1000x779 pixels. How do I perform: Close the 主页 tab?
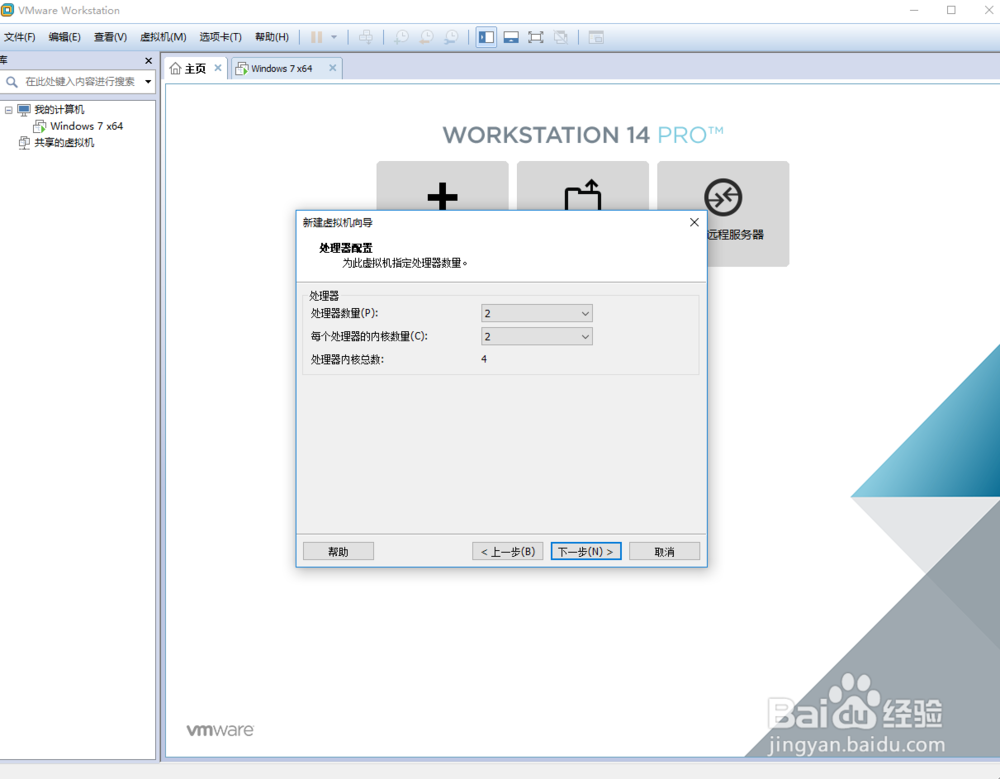coord(218,68)
